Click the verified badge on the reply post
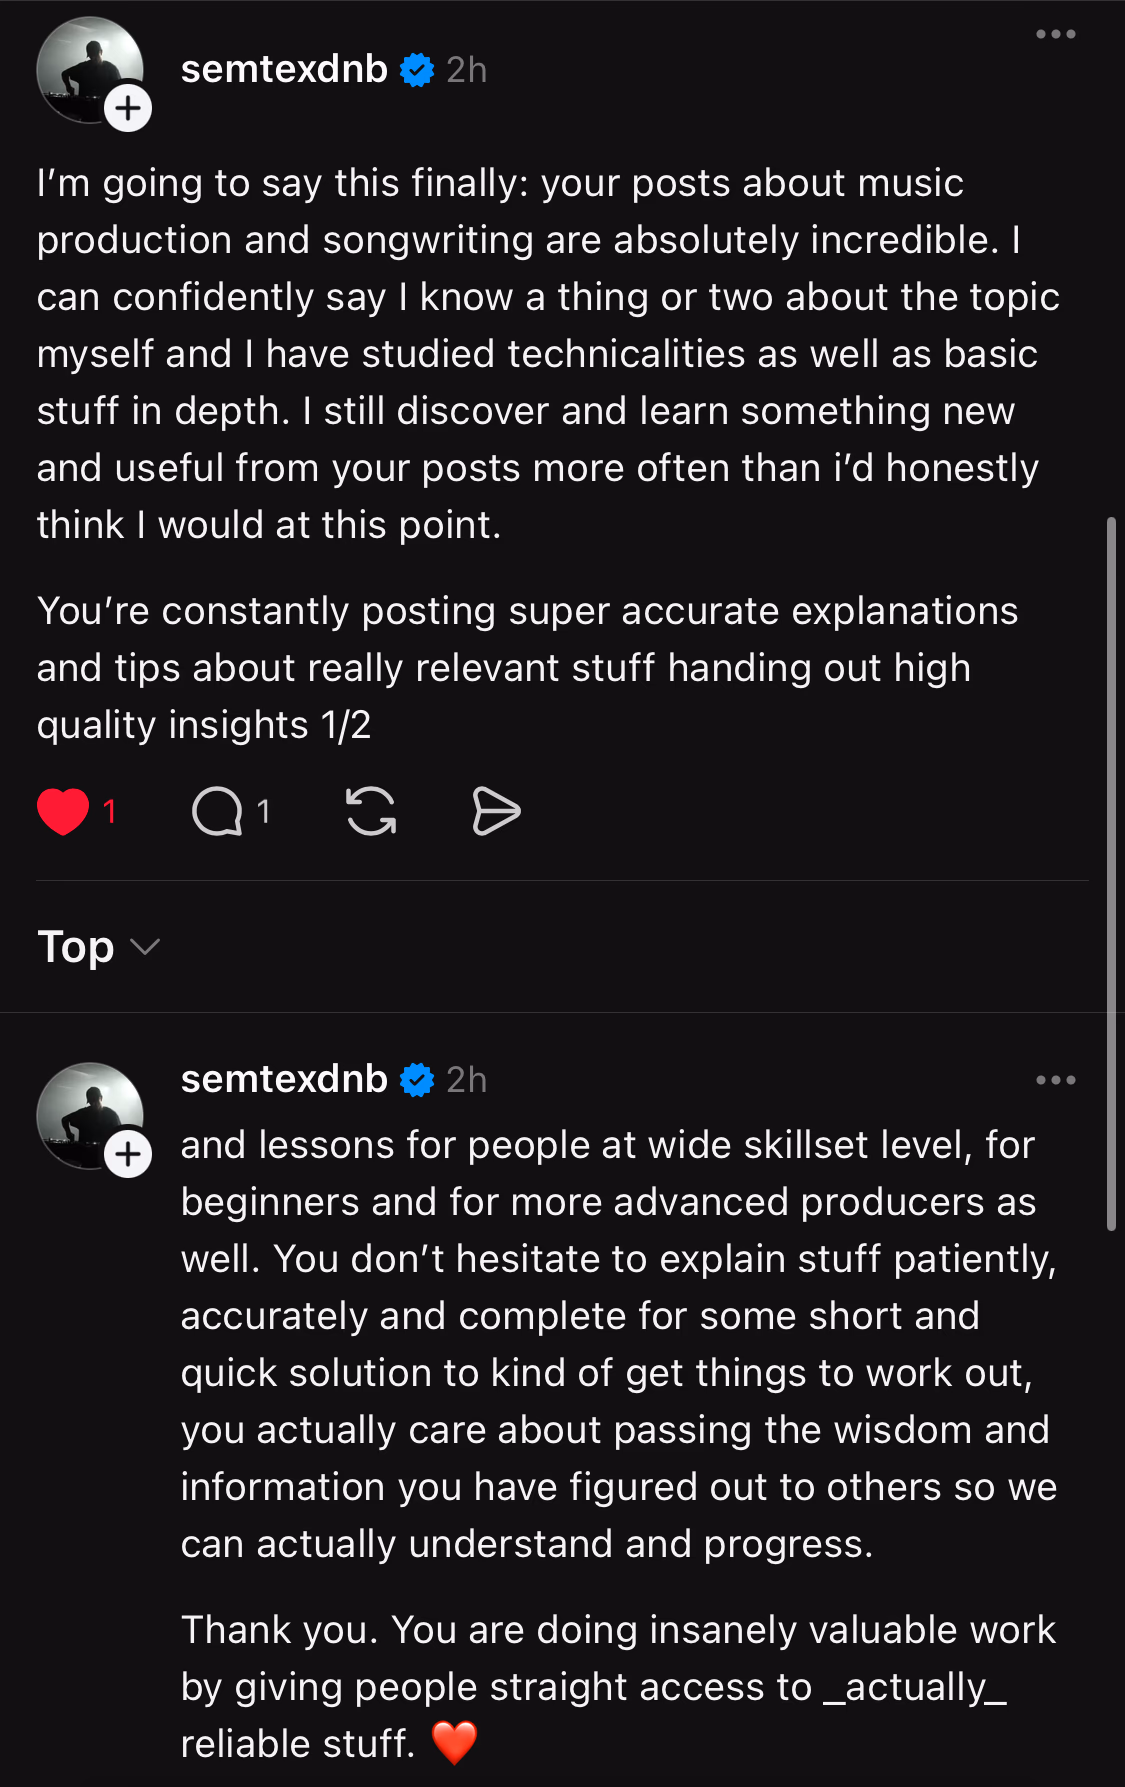The width and height of the screenshot is (1125, 1787). (414, 1079)
